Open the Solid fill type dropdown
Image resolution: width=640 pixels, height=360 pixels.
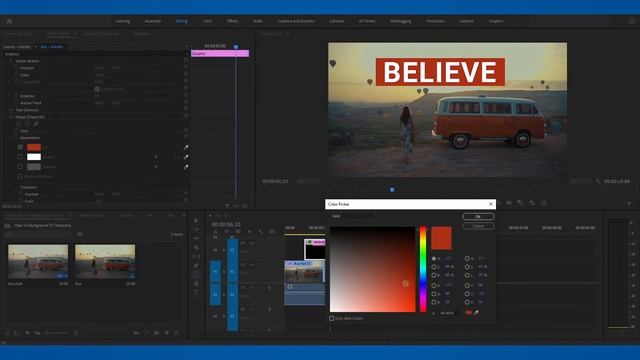point(355,216)
